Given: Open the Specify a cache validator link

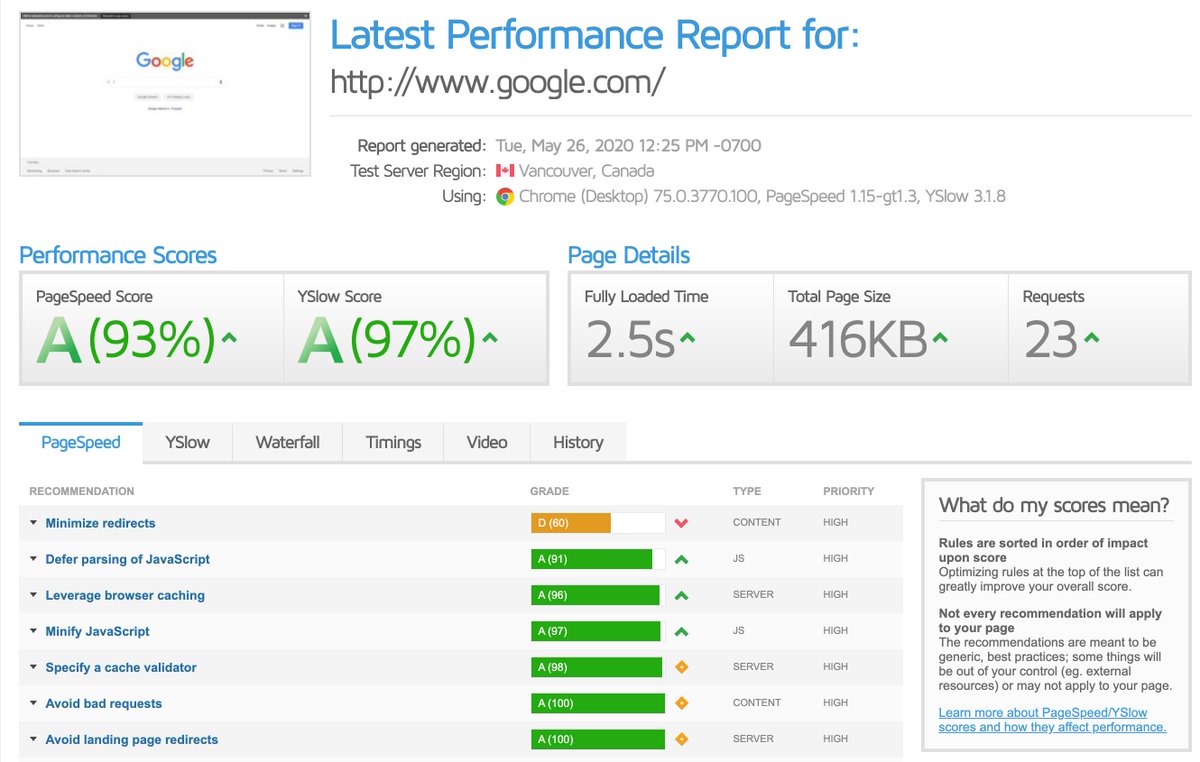Looking at the screenshot, I should 121,667.
